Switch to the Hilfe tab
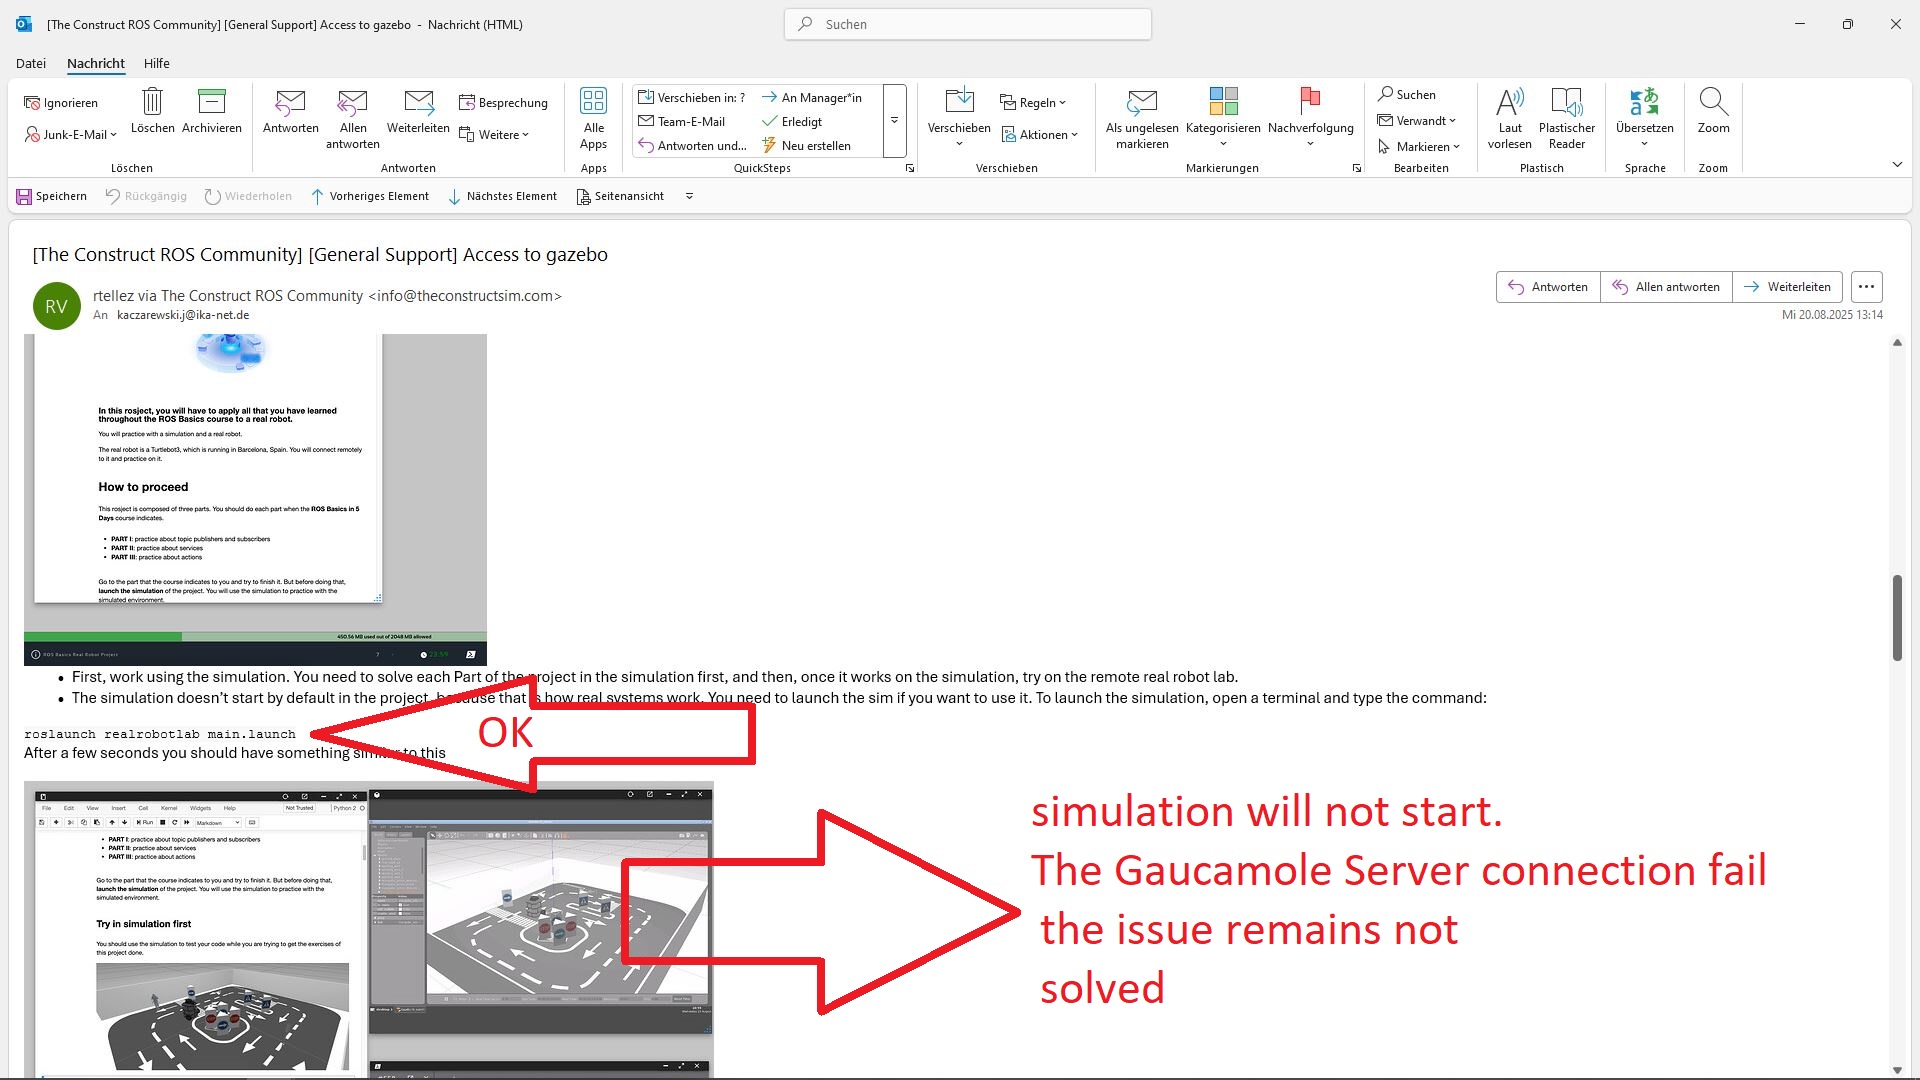Screen dimensions: 1920x1080 point(156,63)
